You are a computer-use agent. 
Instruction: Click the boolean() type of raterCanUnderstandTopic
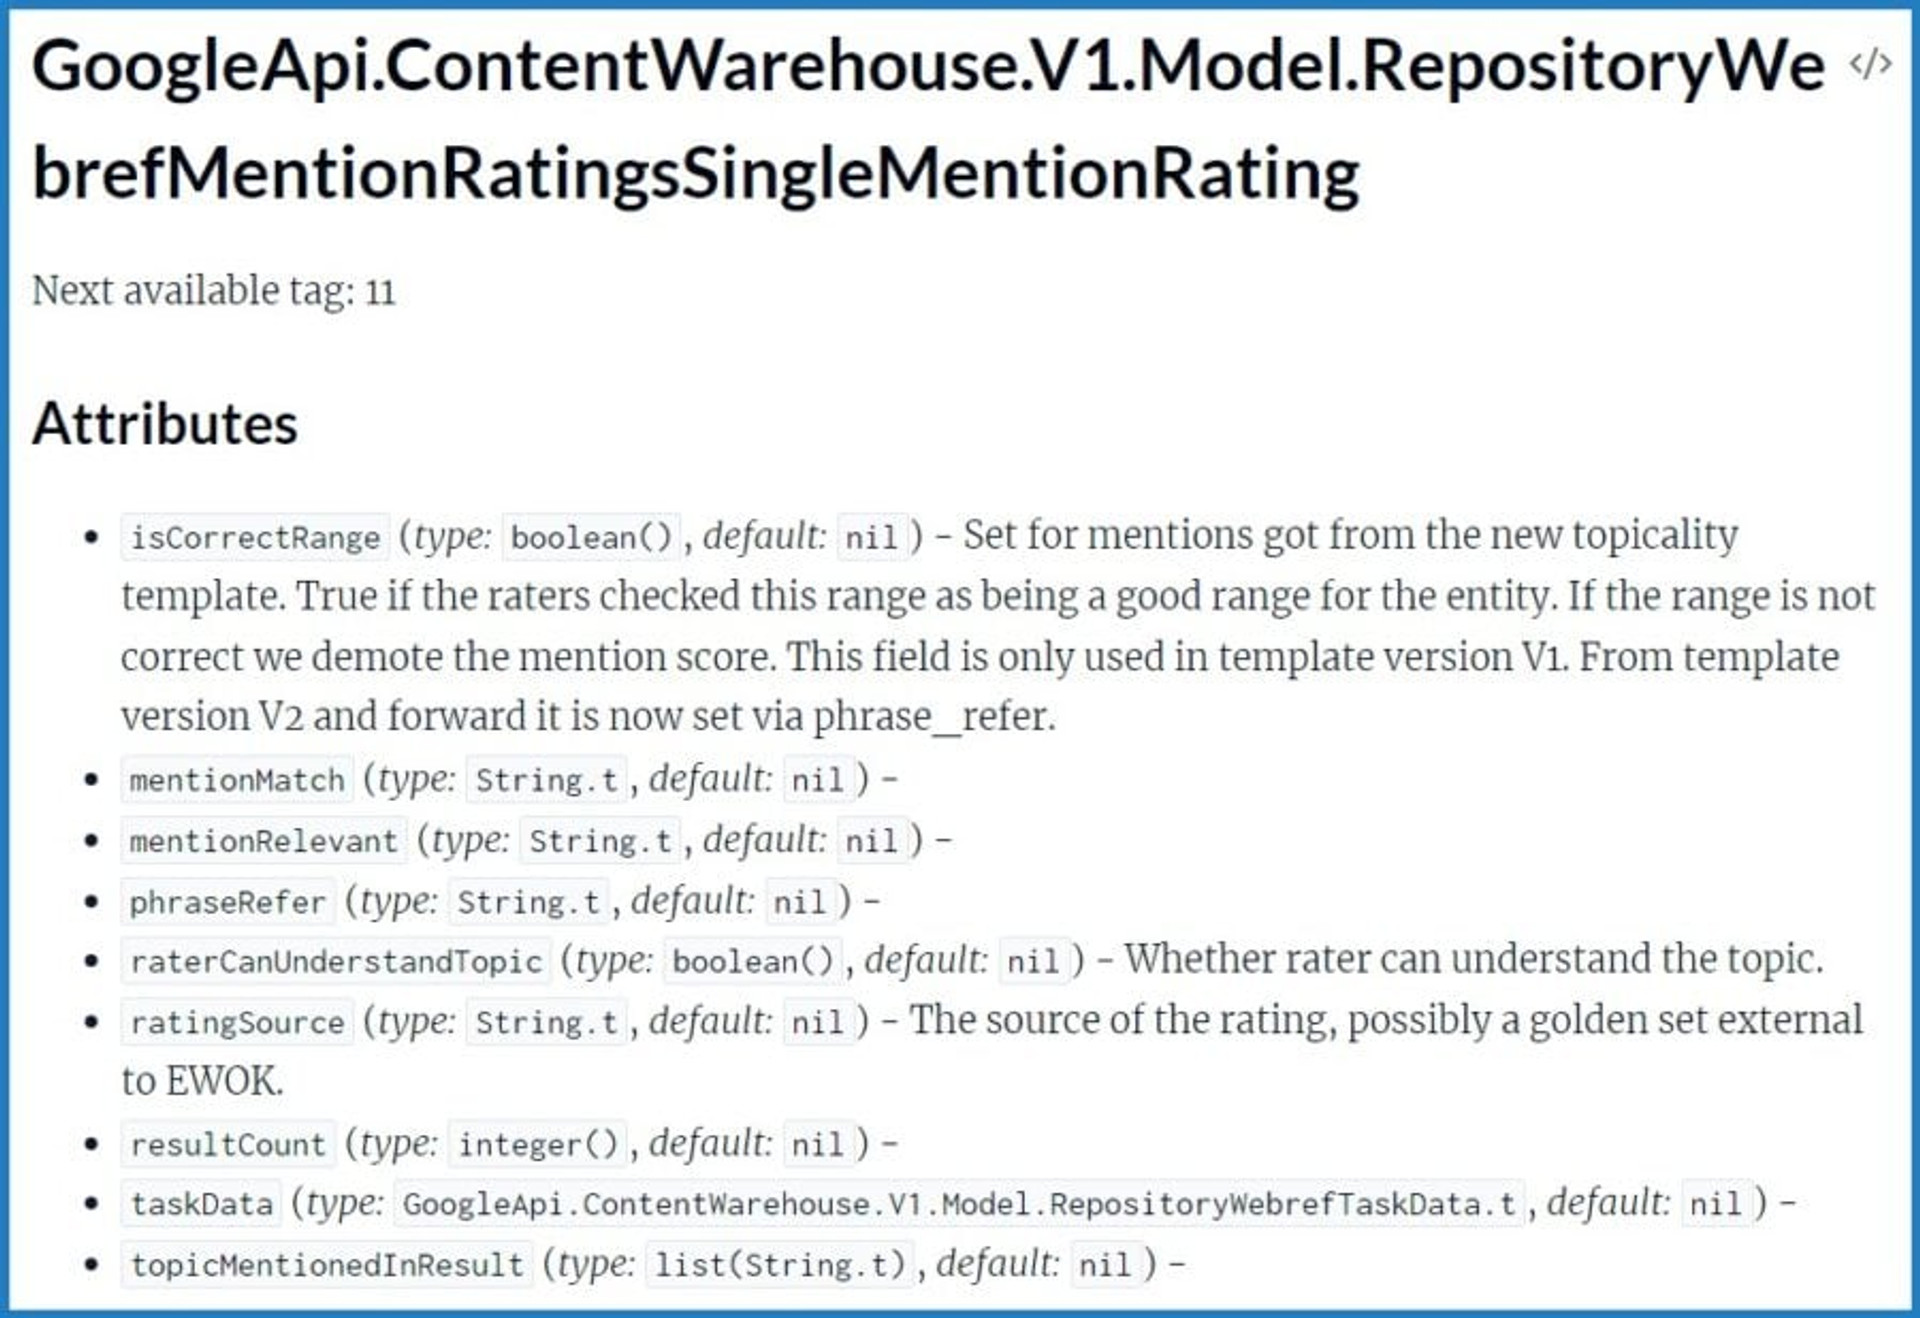point(753,961)
